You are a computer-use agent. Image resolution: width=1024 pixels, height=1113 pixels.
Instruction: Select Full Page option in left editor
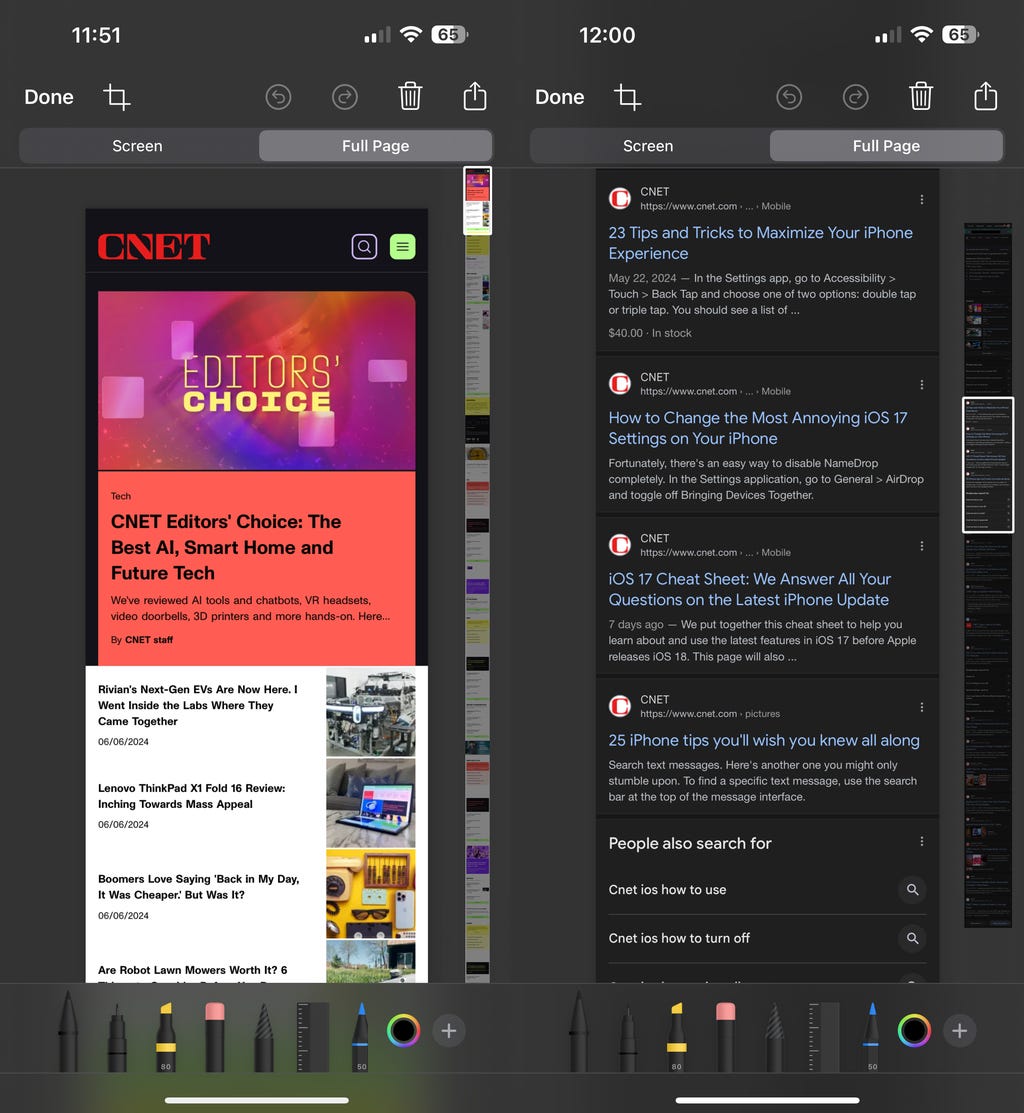[x=375, y=146]
